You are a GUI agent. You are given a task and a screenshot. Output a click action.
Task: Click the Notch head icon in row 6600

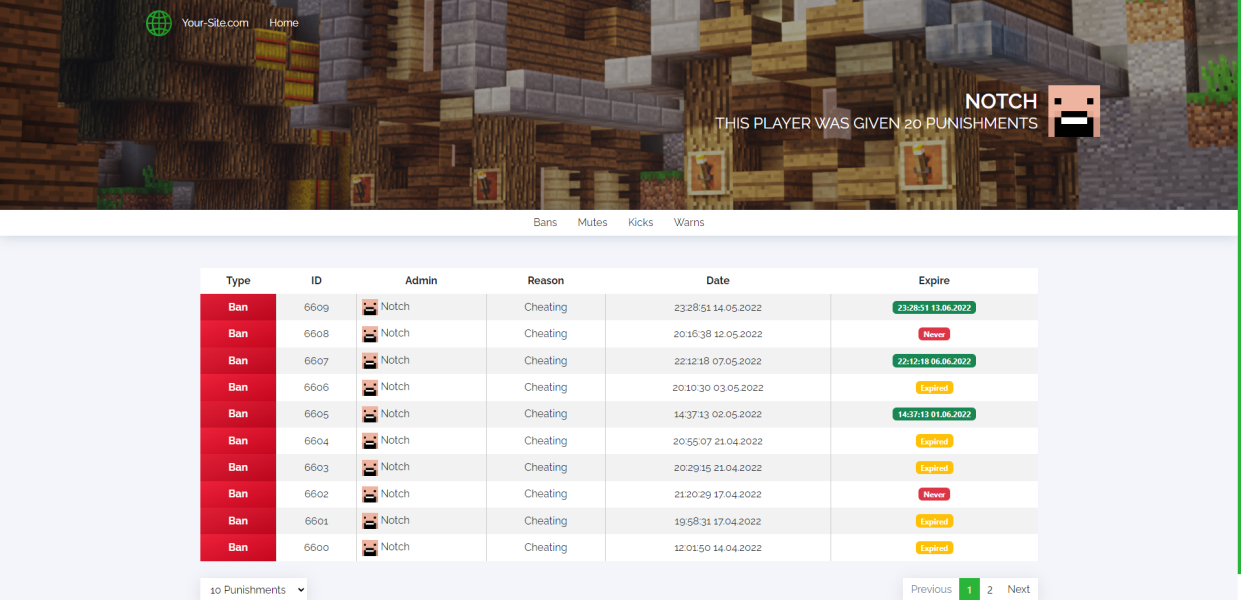coord(370,547)
